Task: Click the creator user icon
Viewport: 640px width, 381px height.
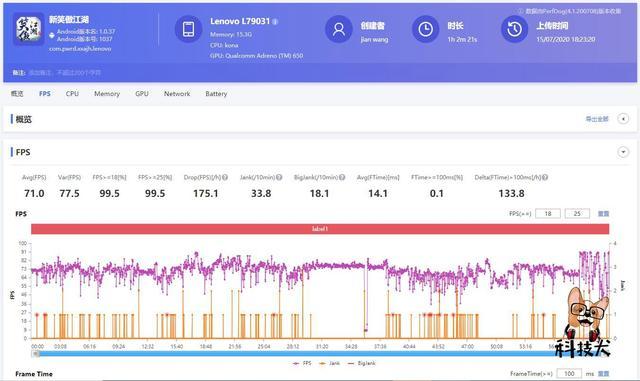Action: pyautogui.click(x=339, y=29)
